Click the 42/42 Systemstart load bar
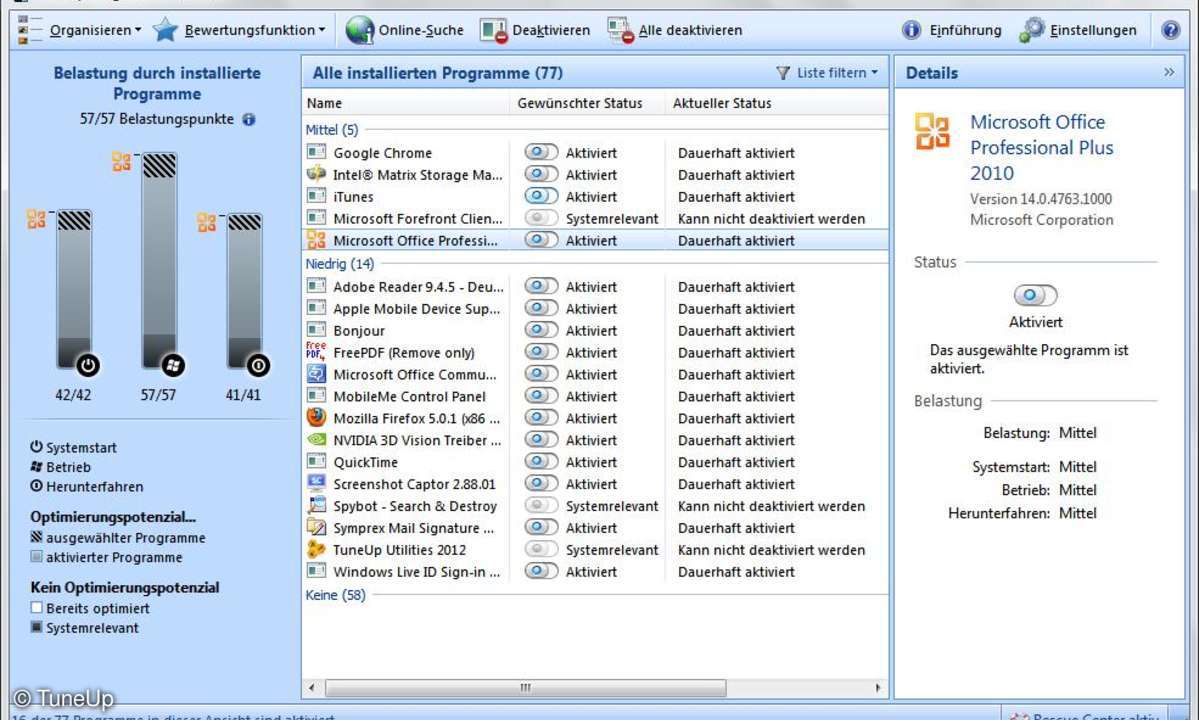Image resolution: width=1199 pixels, height=720 pixels. click(x=74, y=289)
